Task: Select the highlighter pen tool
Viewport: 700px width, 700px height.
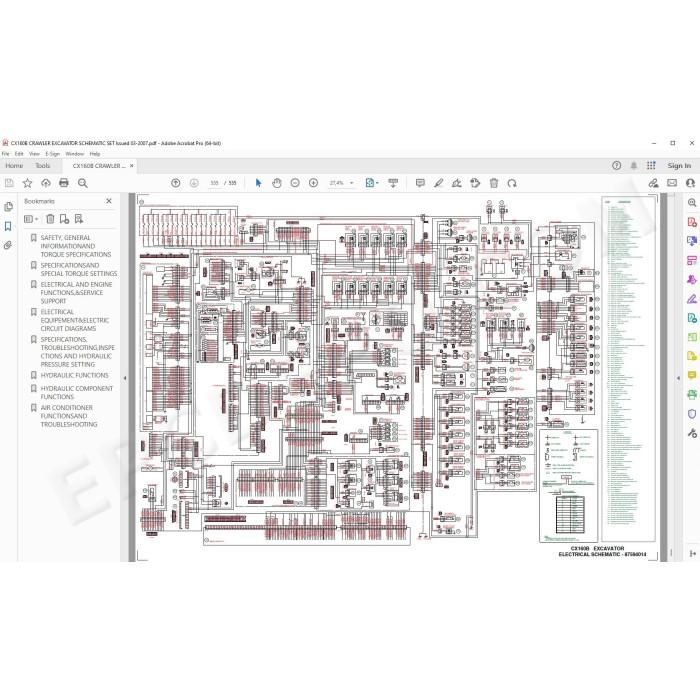Action: point(438,183)
